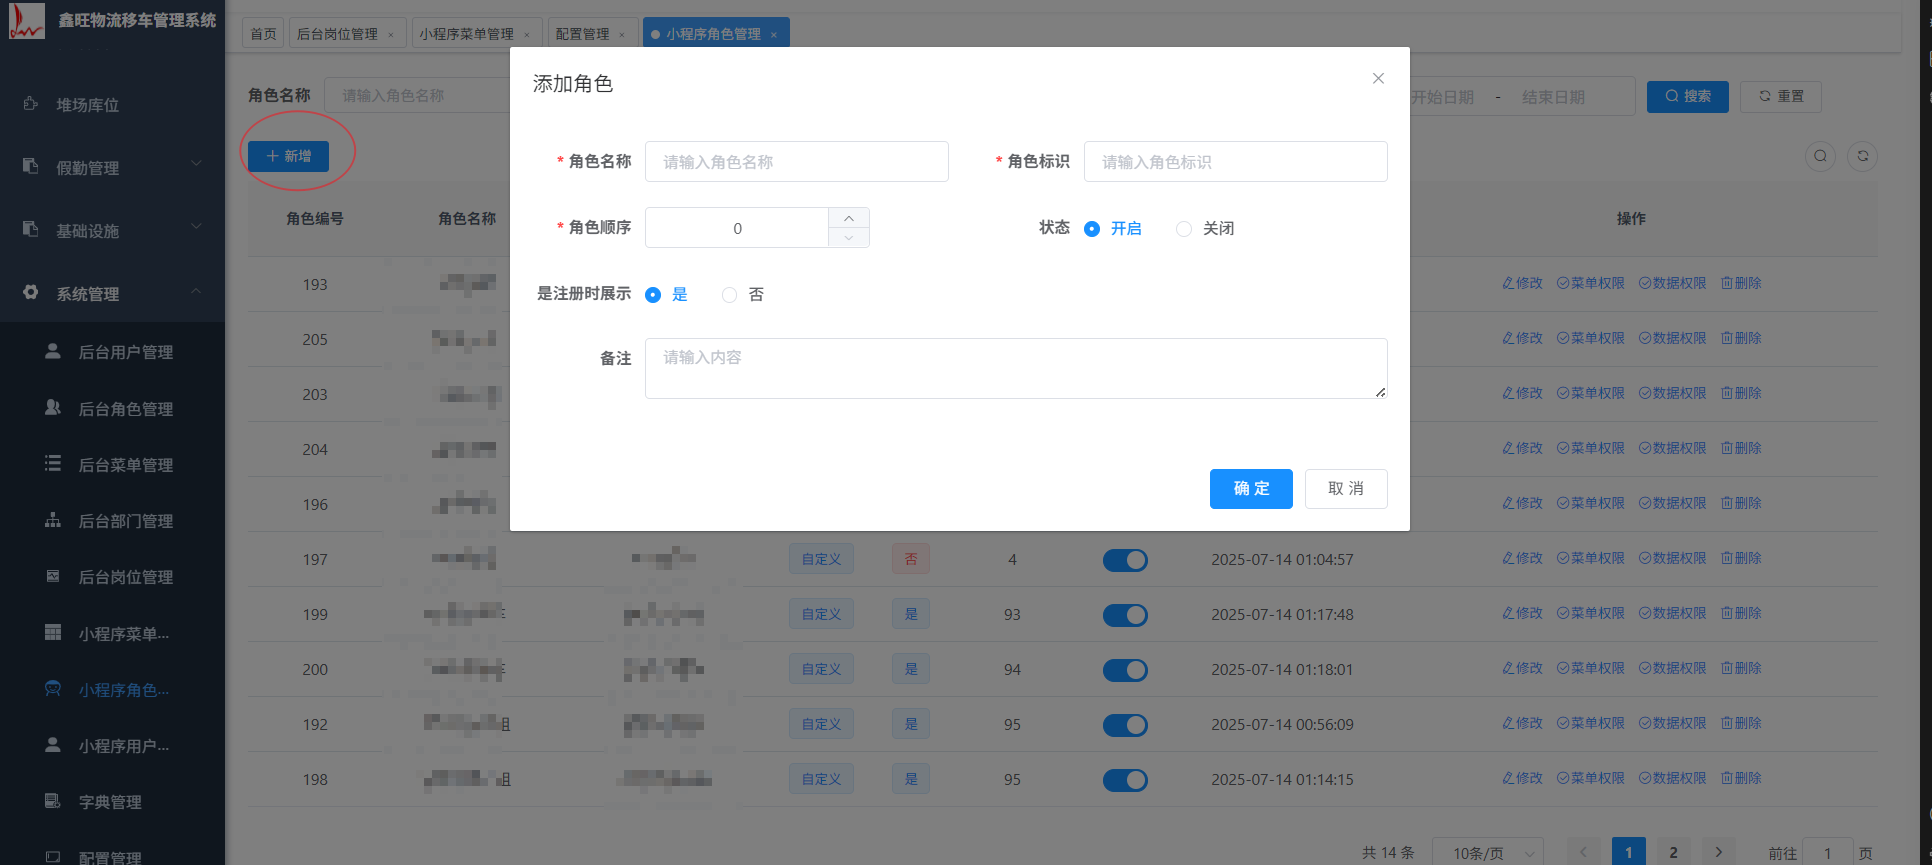
Task: Click 数据权限 in row 192
Action: pyautogui.click(x=1672, y=723)
